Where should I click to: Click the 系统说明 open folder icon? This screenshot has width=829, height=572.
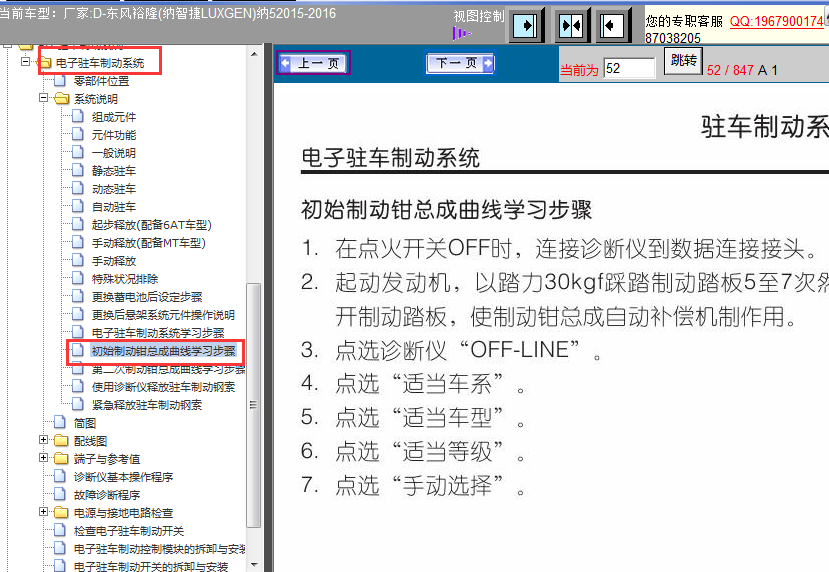pos(61,99)
